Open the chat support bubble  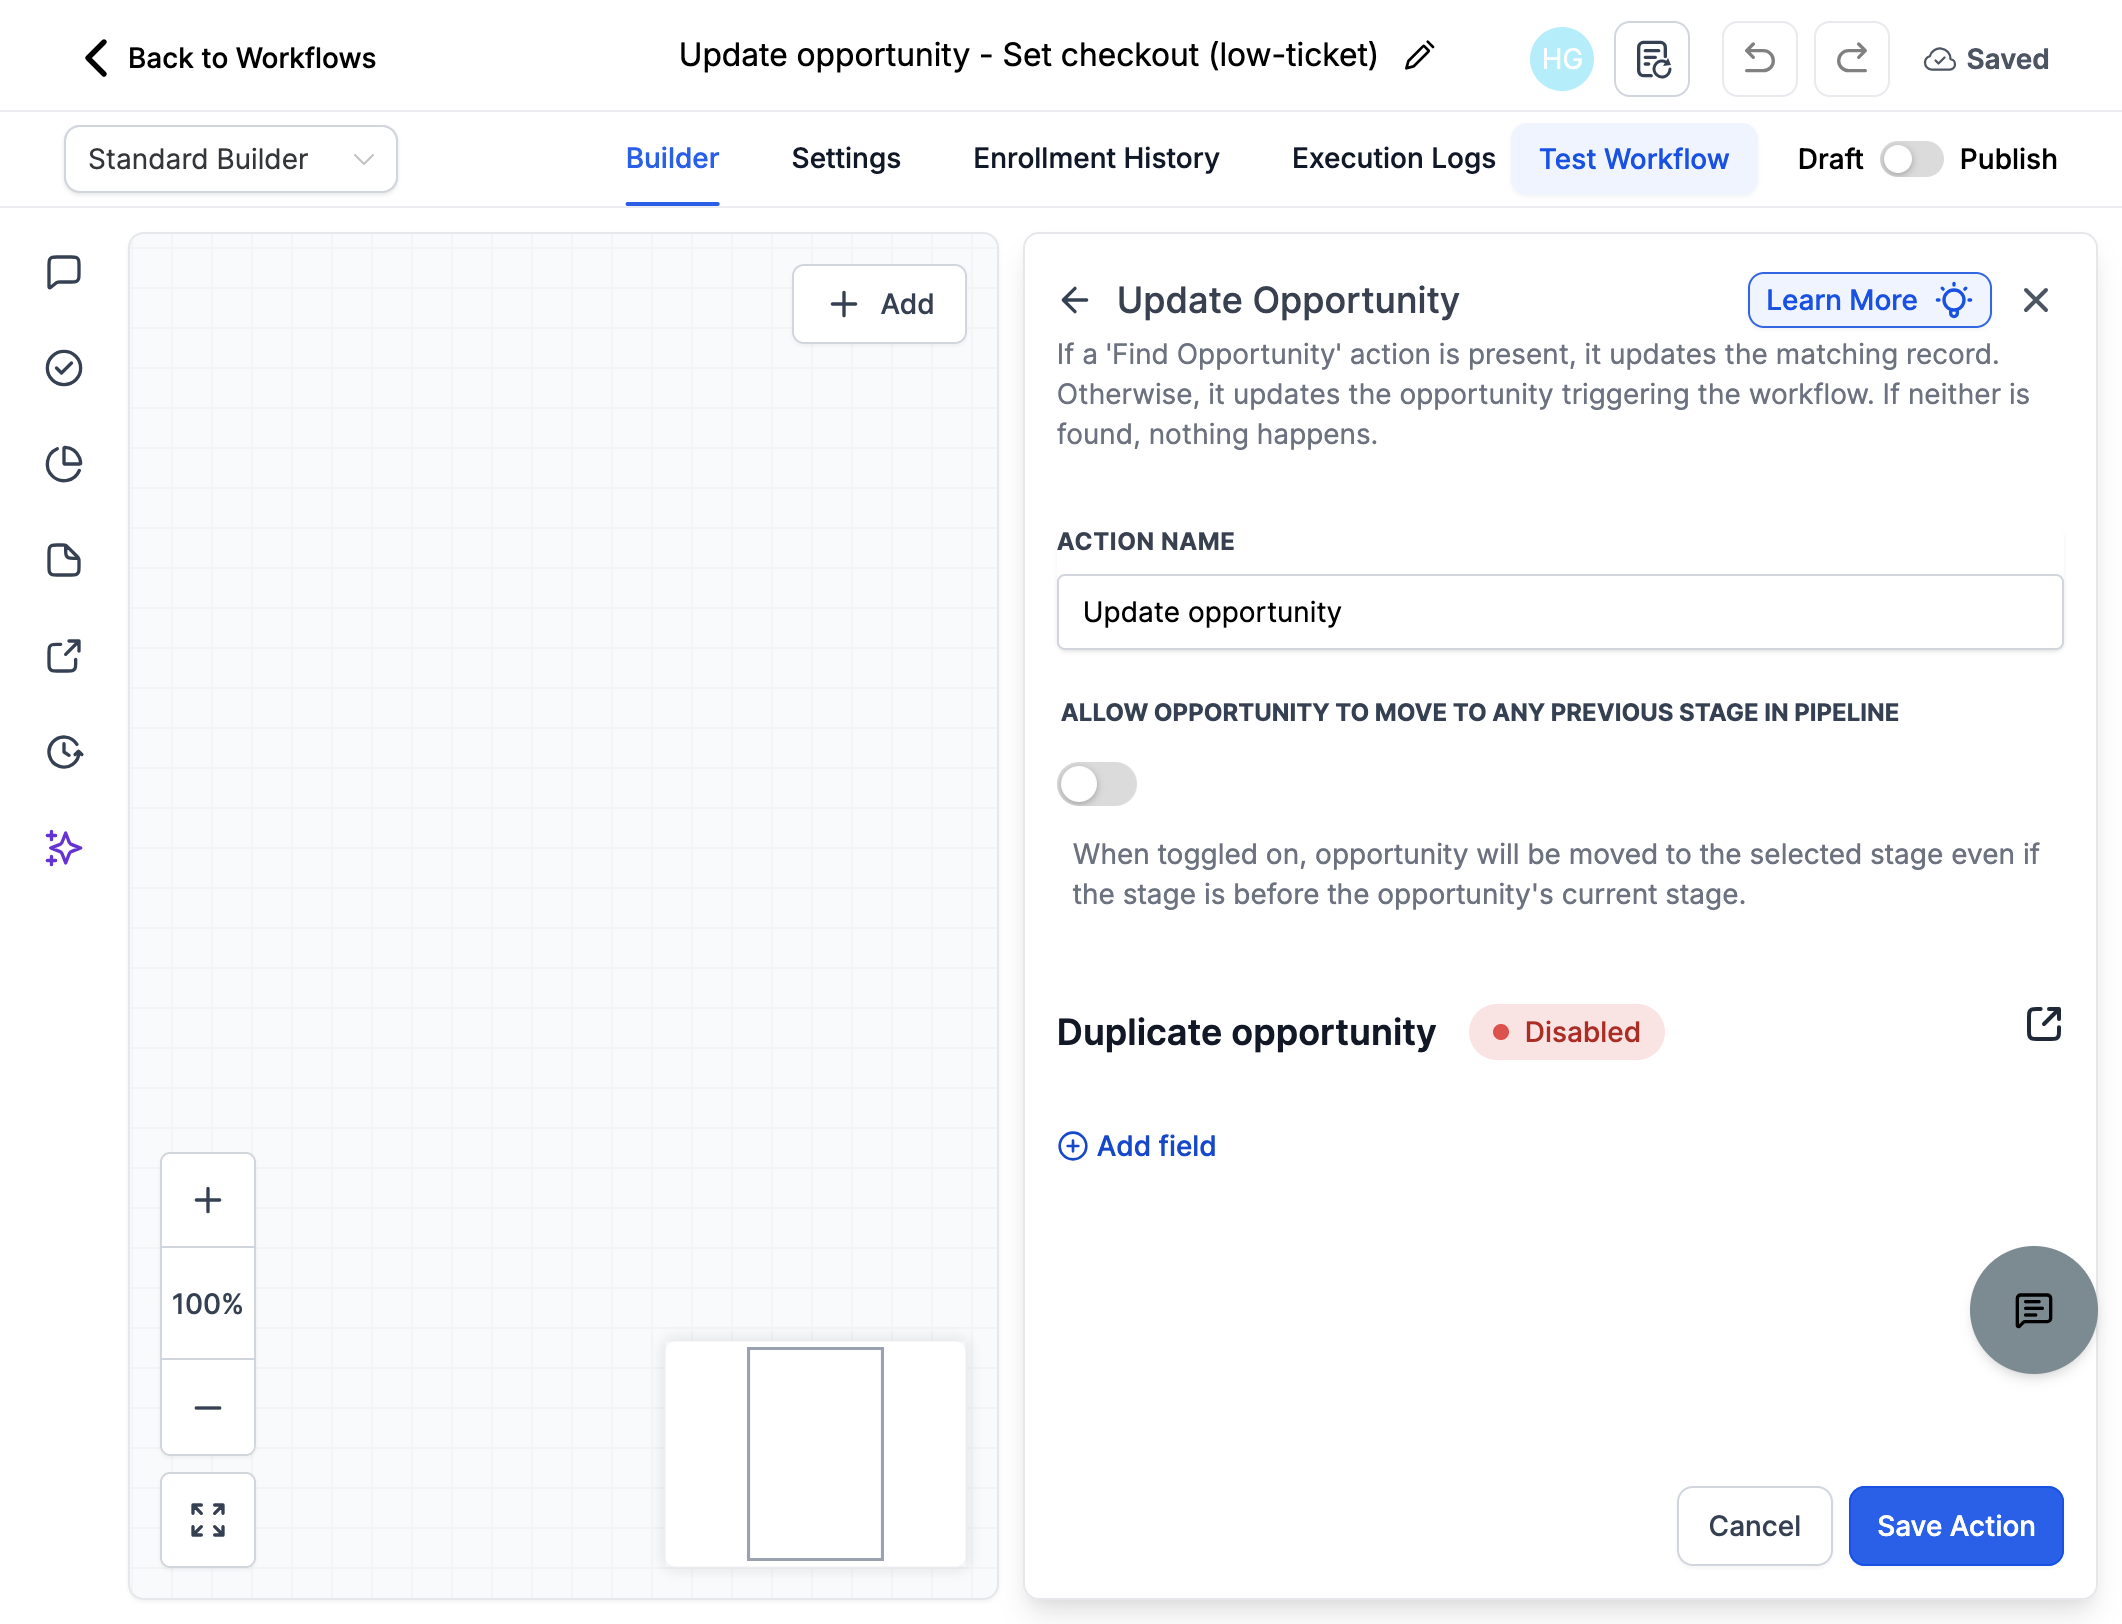(x=2033, y=1310)
